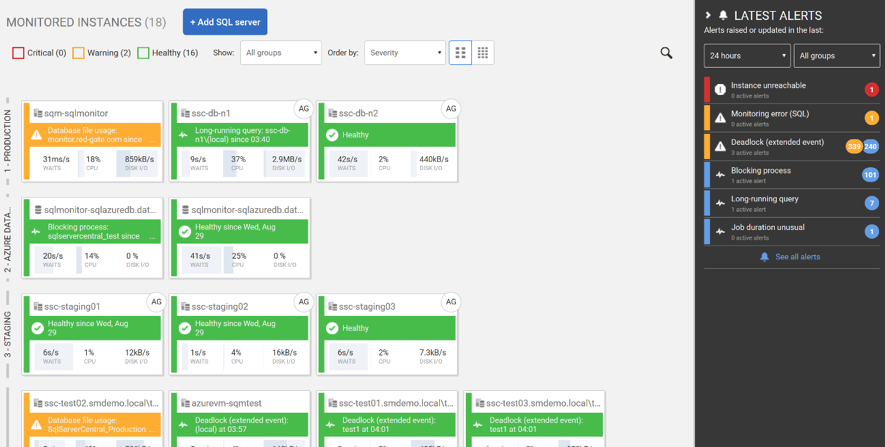Click the Blocking process status on sqlmonitor-sqlazuredb
The height and width of the screenshot is (447, 885).
95,231
